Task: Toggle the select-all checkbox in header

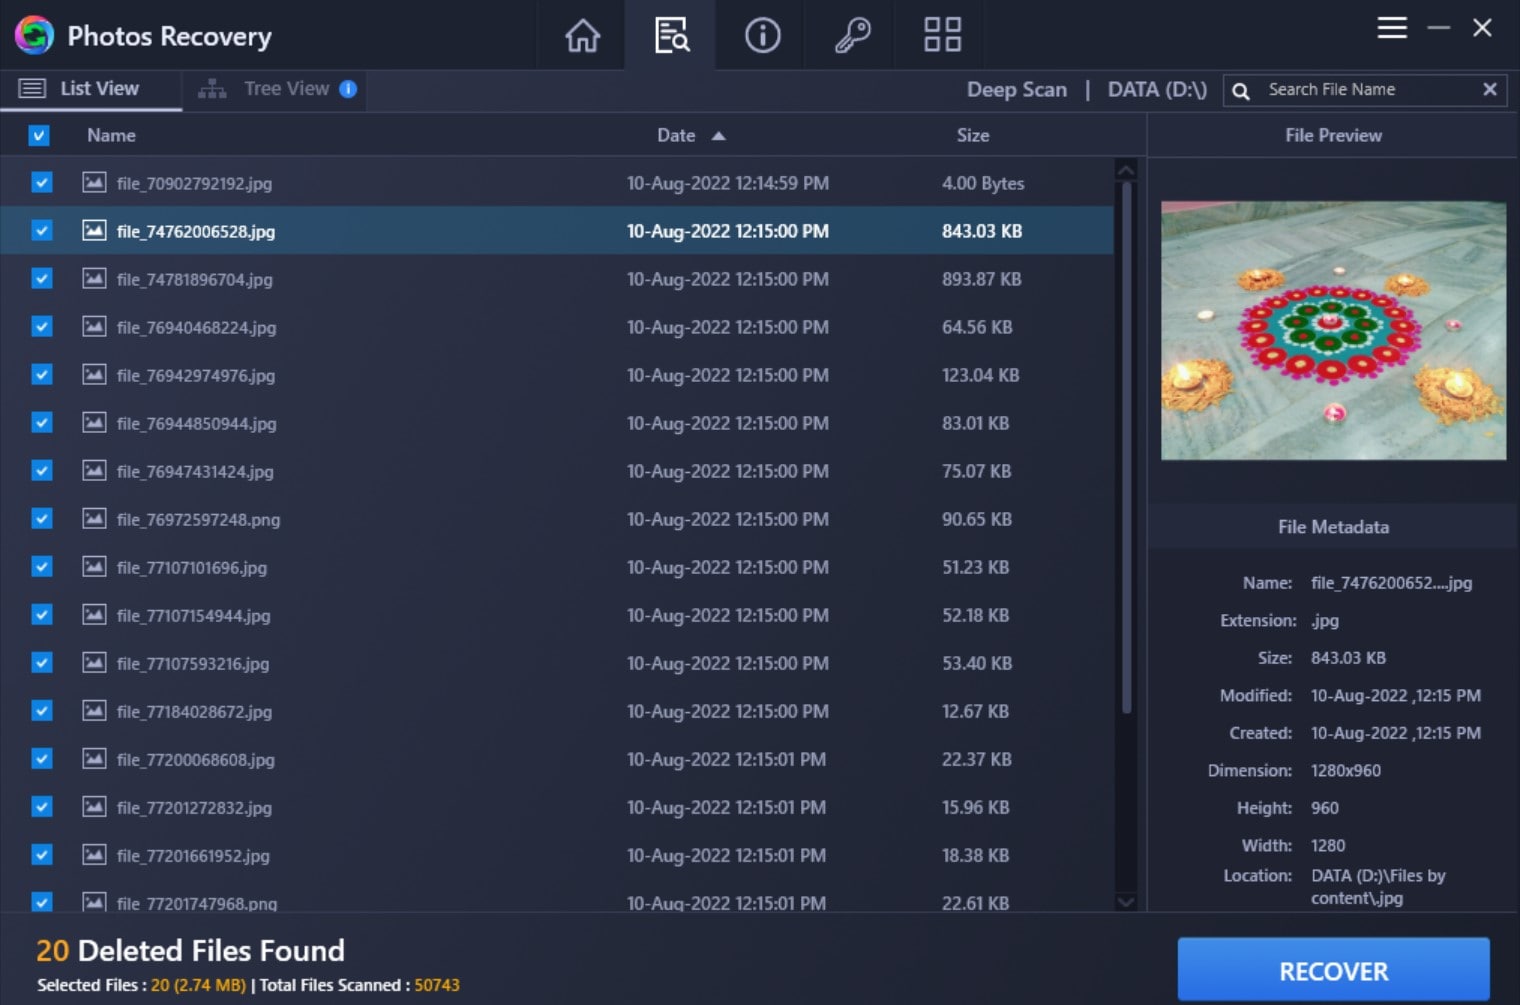Action: click(x=39, y=136)
